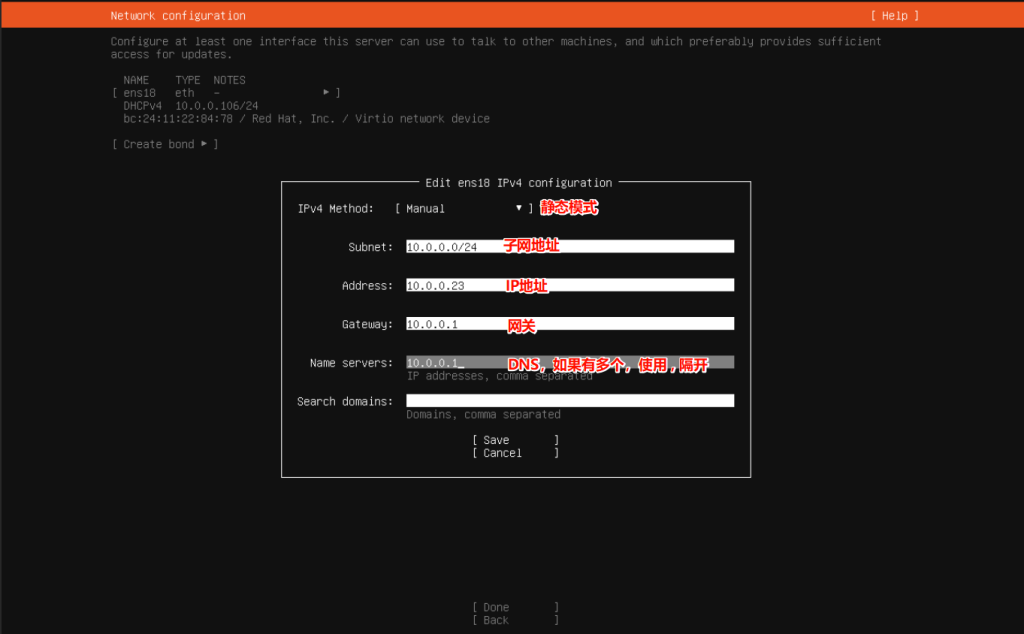The image size is (1024, 634).
Task: Select Back at the bottom
Action: pyautogui.click(x=514, y=620)
